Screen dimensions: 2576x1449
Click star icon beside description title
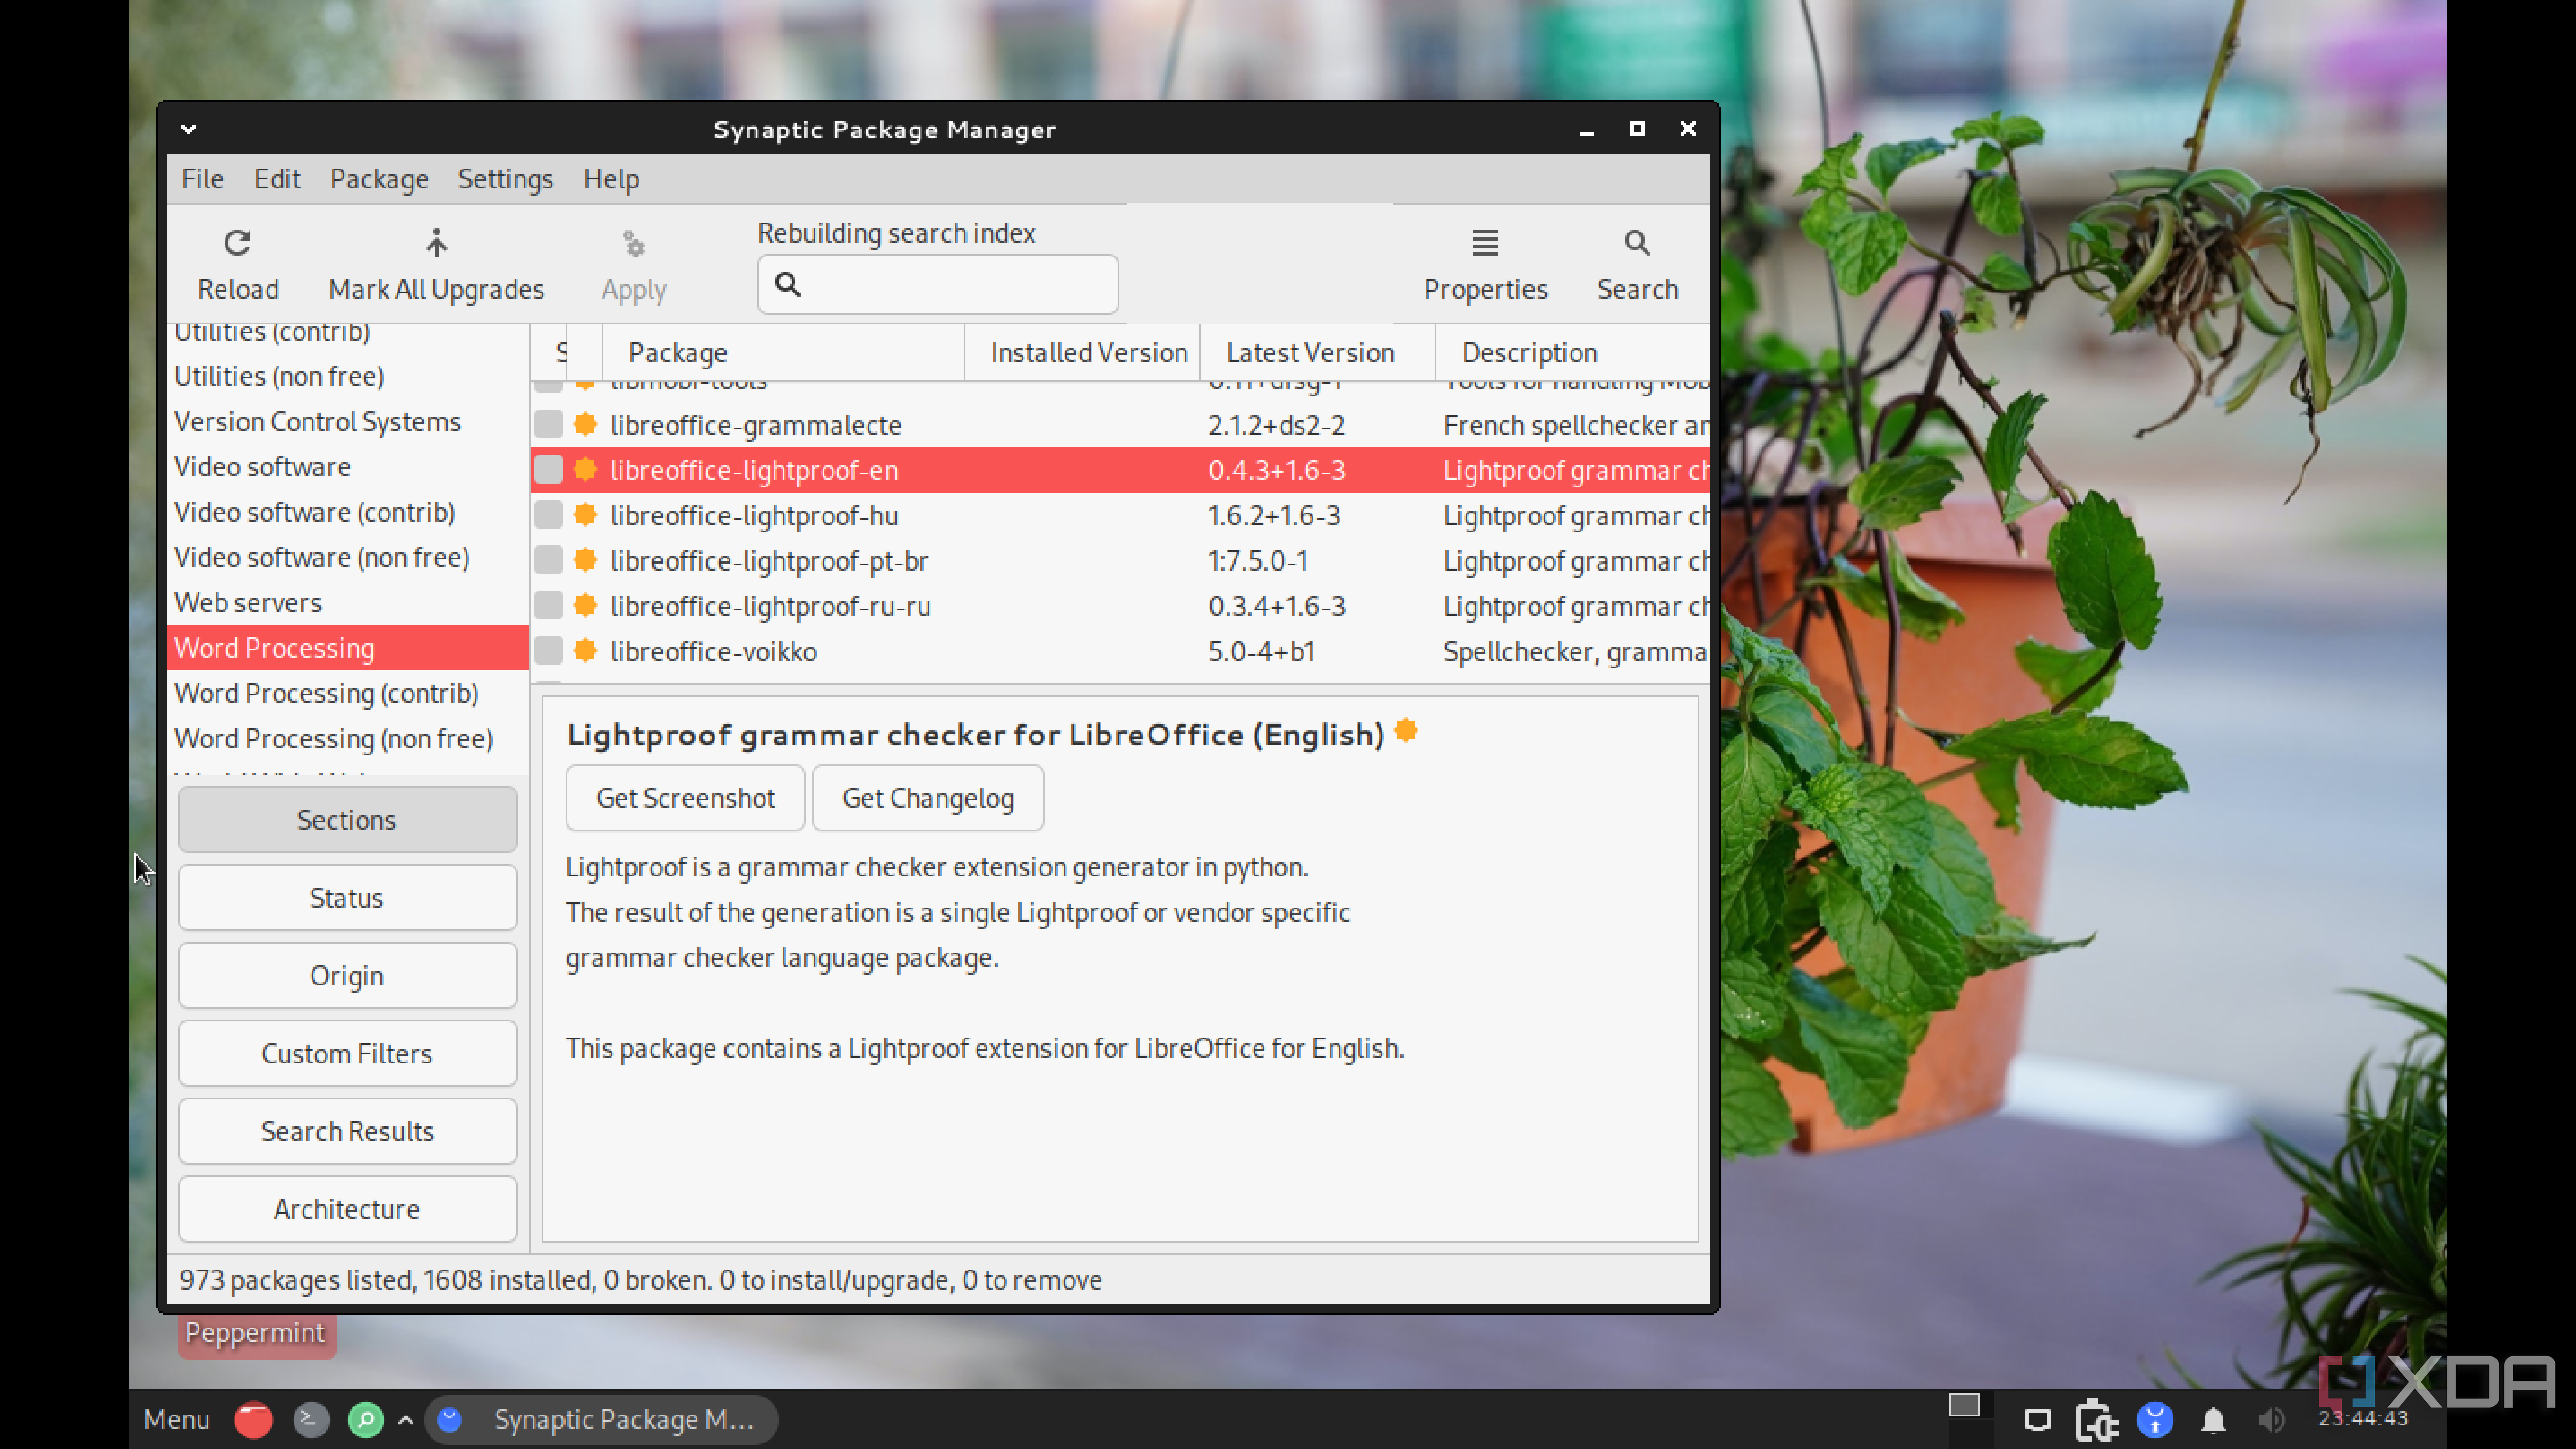pyautogui.click(x=1405, y=731)
